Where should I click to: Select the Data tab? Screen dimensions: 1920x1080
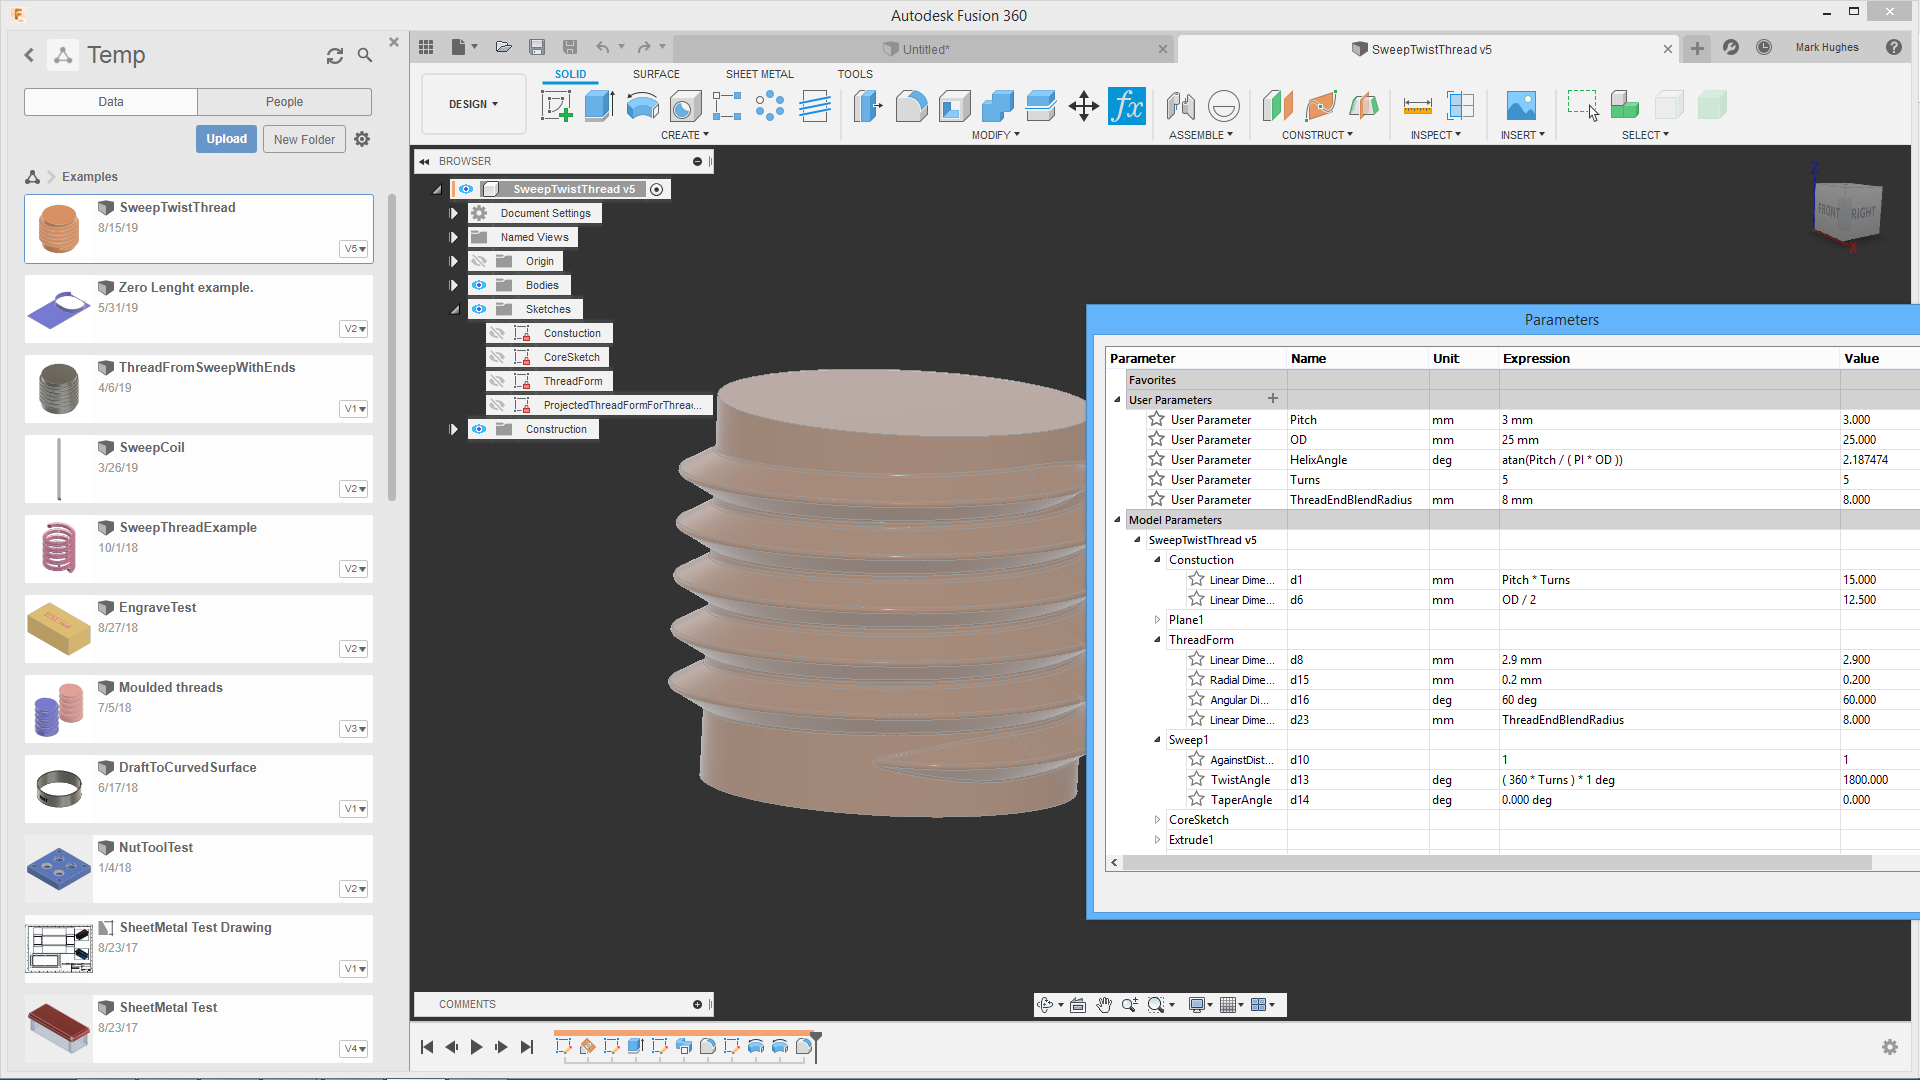(111, 102)
